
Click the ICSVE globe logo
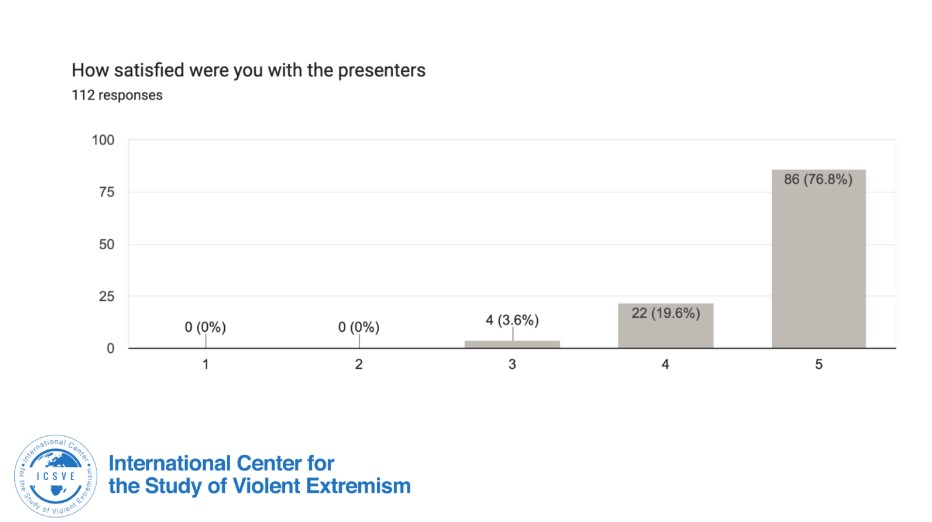[x=58, y=475]
